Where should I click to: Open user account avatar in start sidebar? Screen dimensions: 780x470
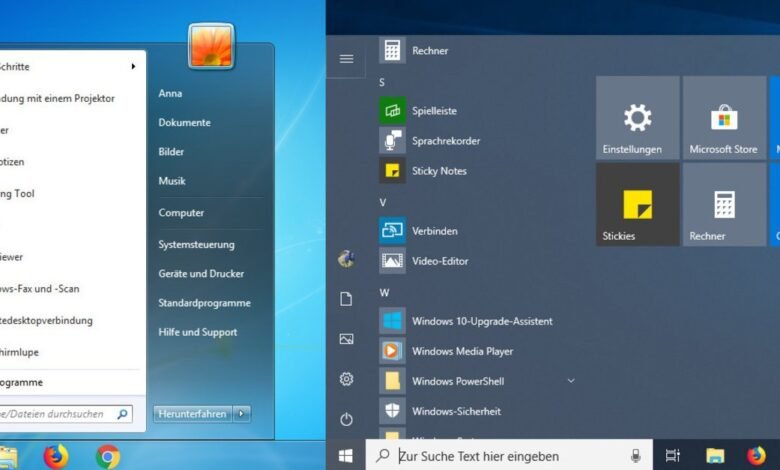[x=346, y=259]
